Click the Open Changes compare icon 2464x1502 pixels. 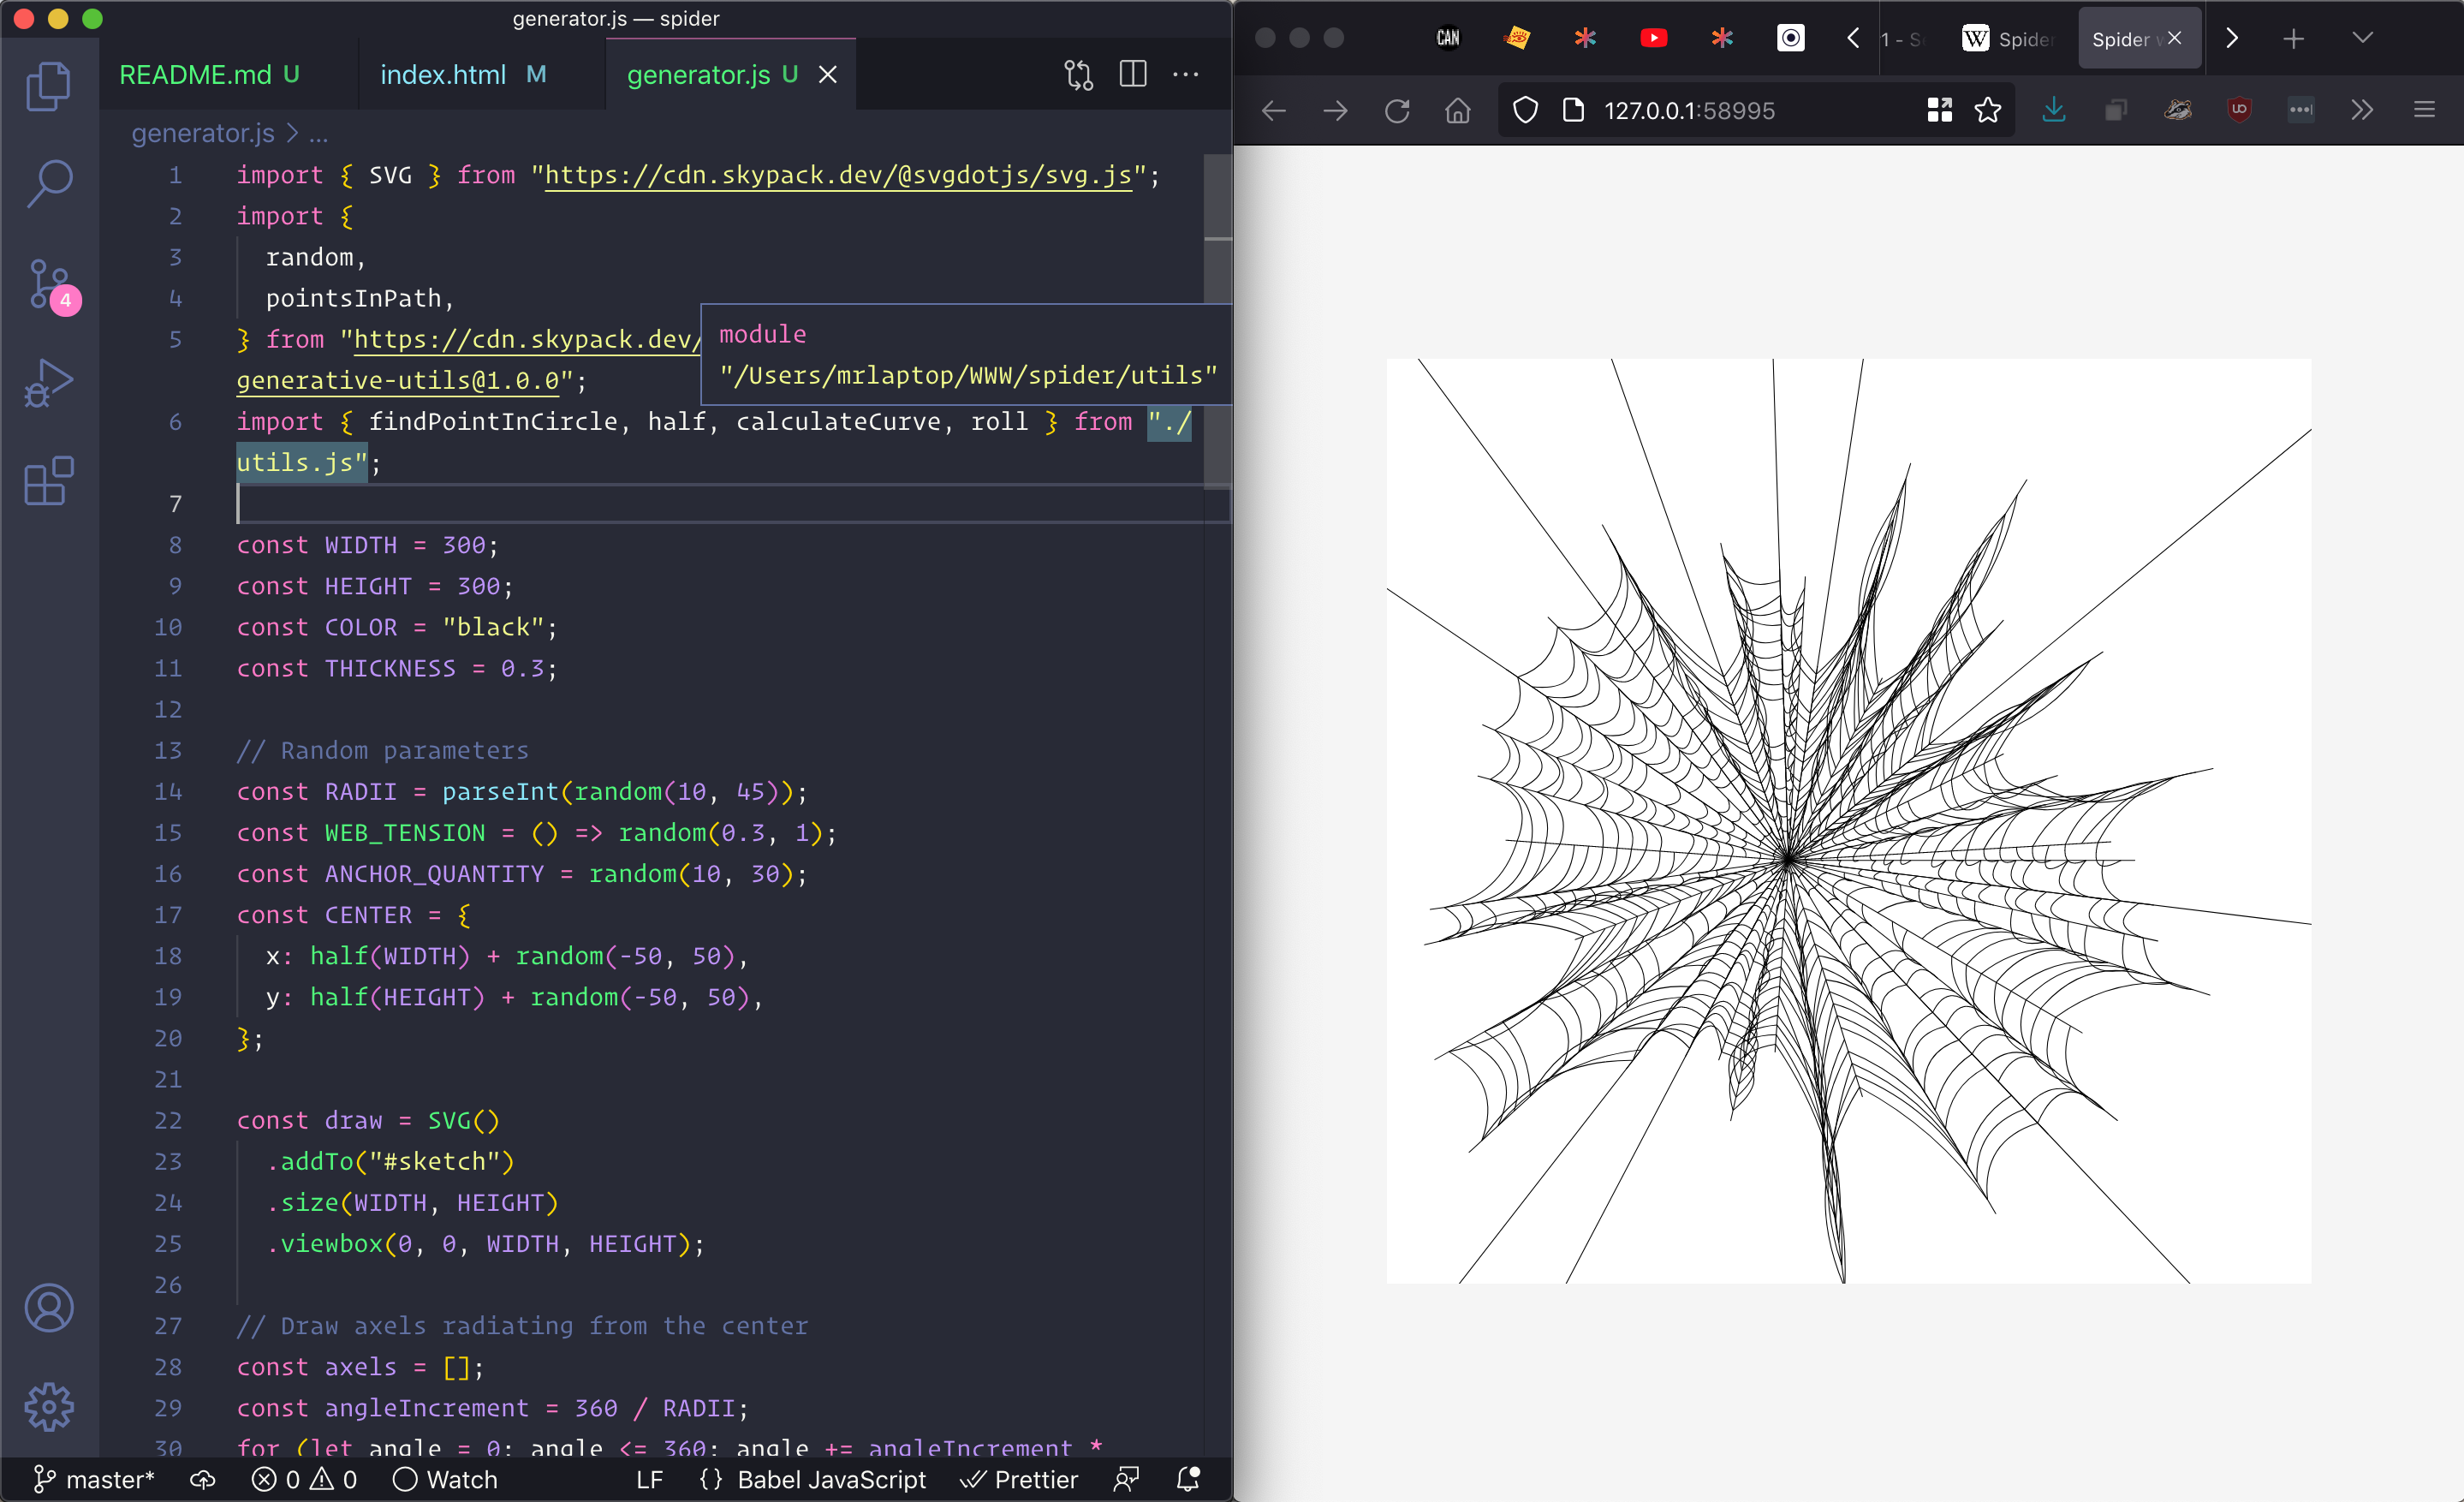[x=1078, y=75]
